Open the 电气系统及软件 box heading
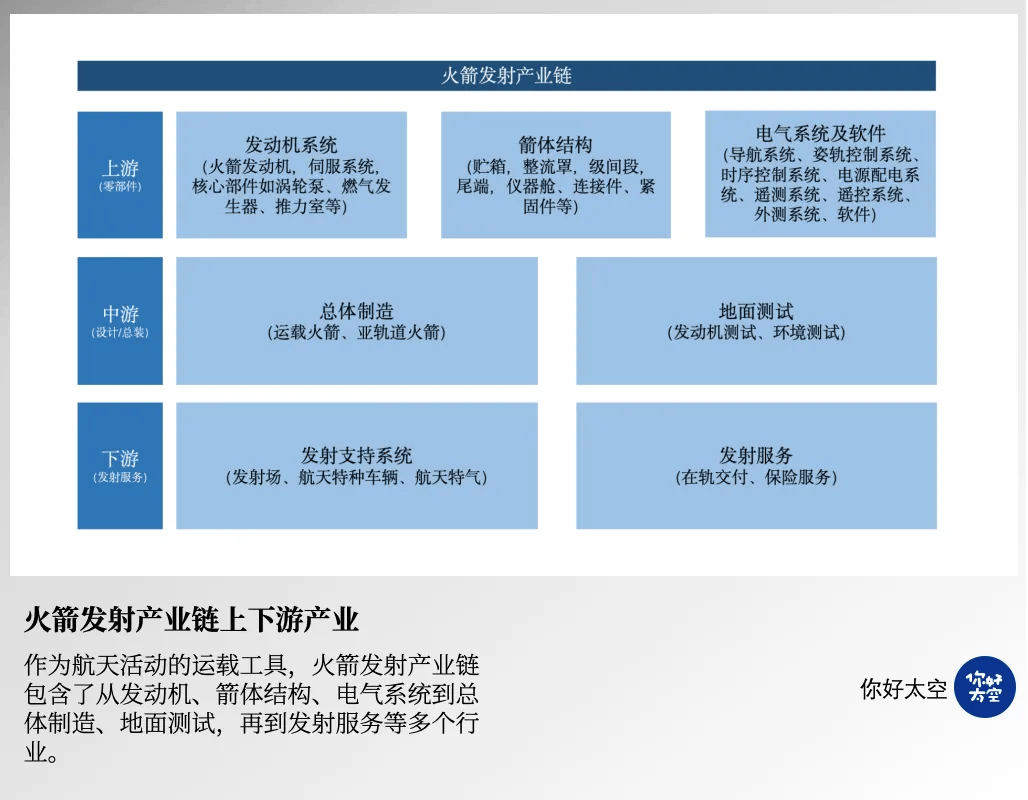This screenshot has width=1028, height=800. (820, 133)
